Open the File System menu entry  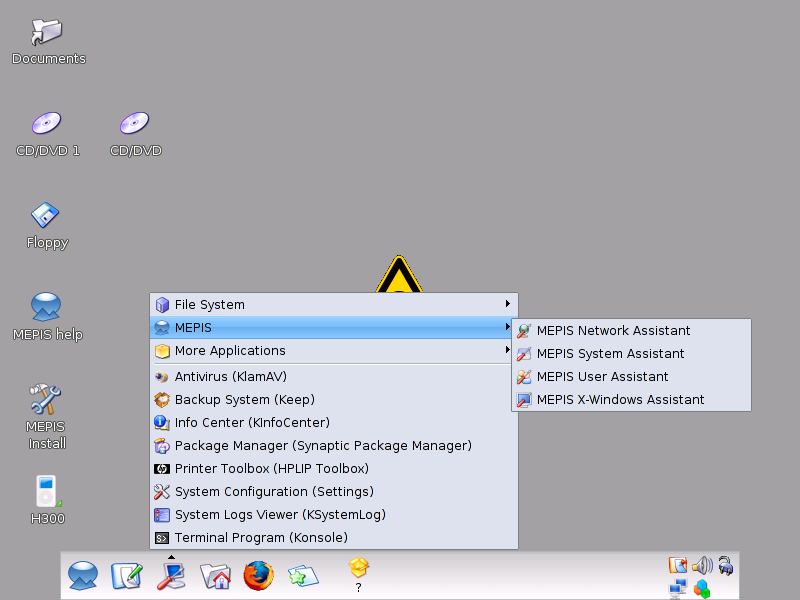click(x=334, y=305)
